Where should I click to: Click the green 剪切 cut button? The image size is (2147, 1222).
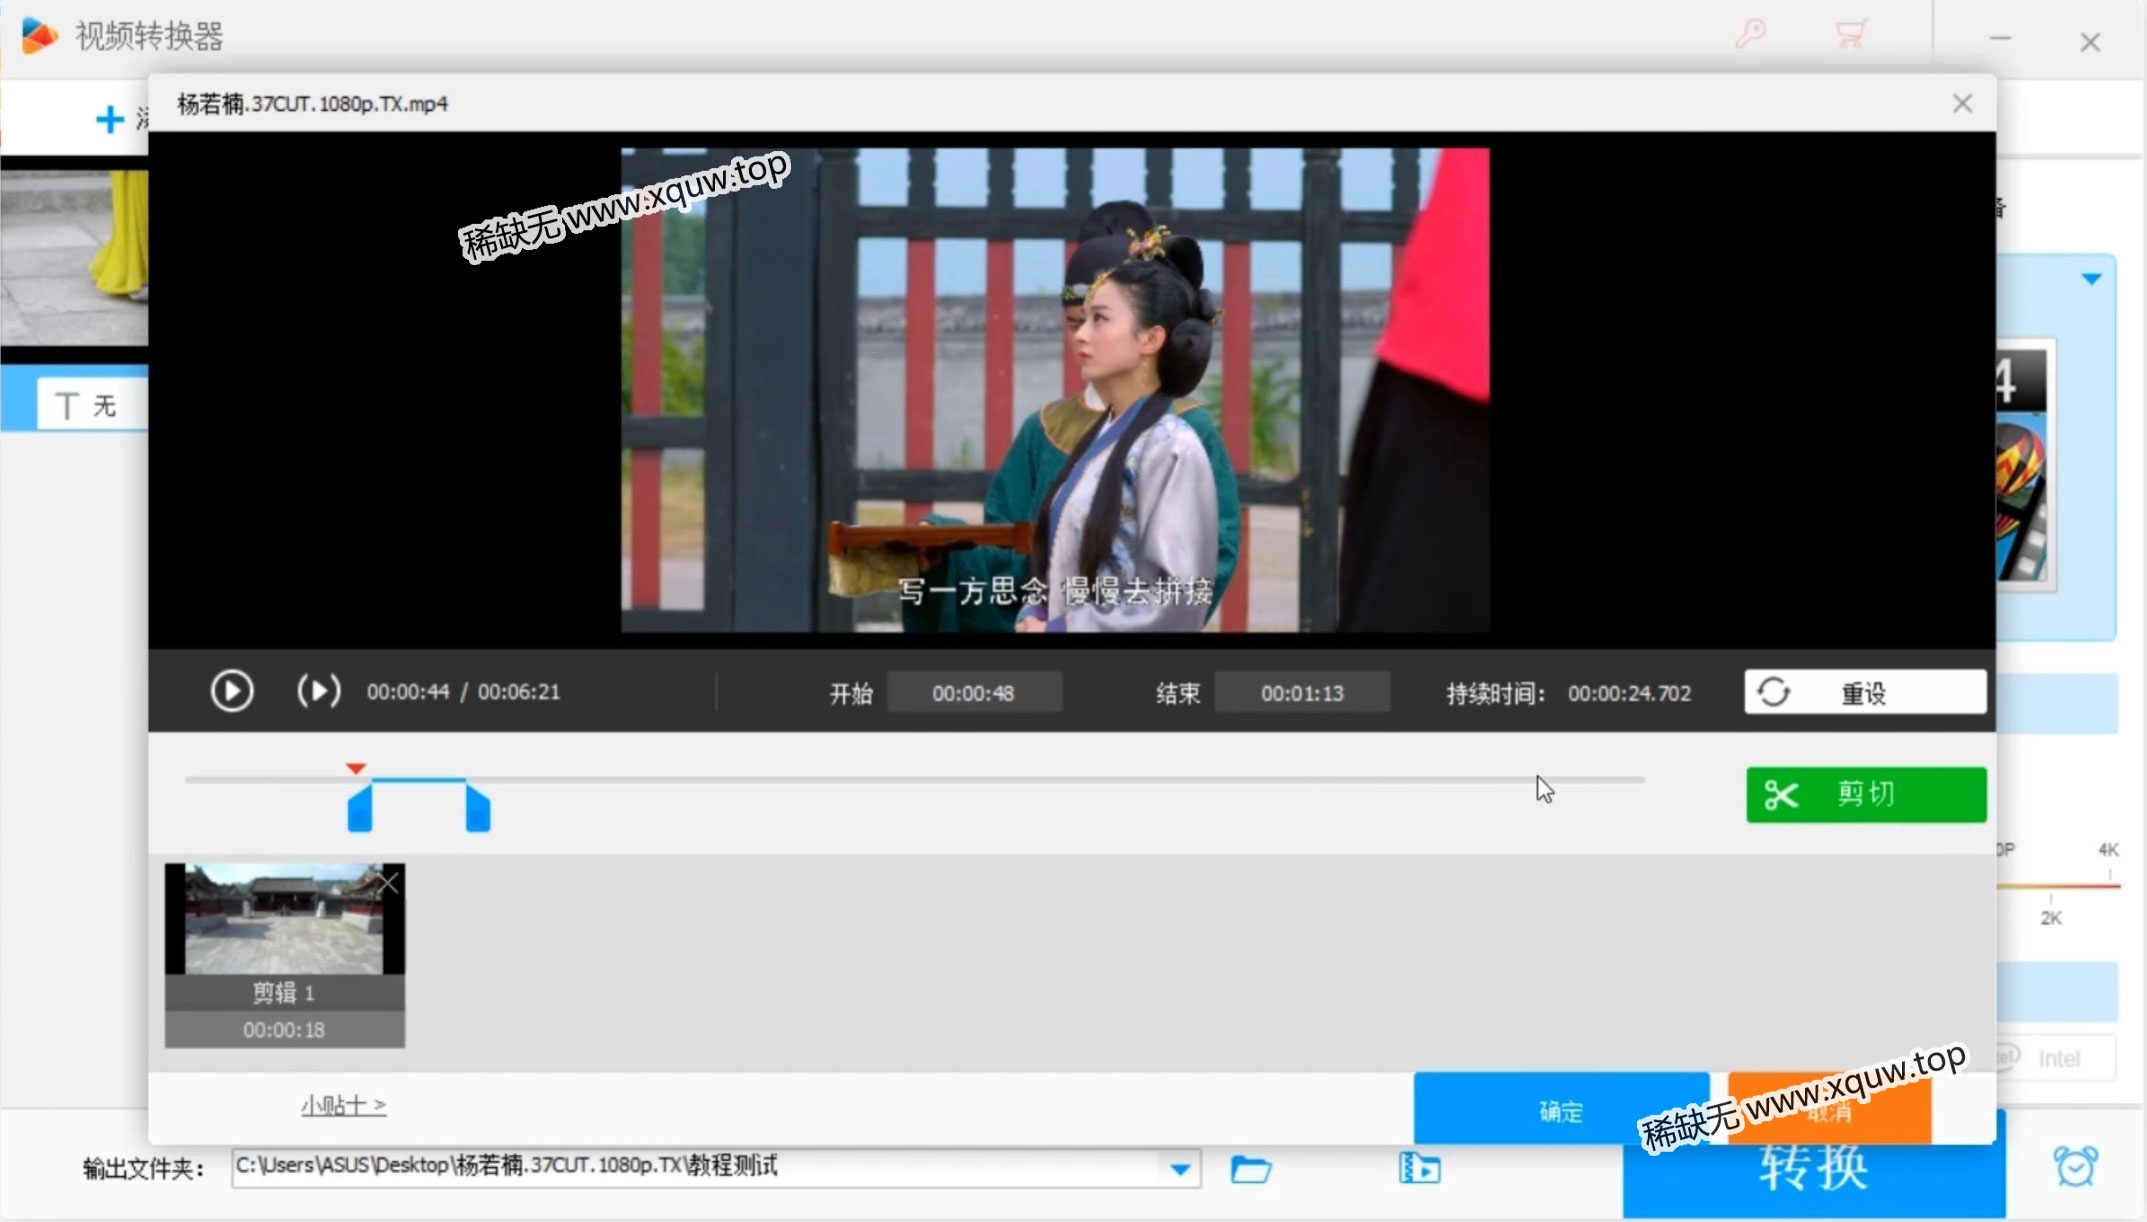point(1866,795)
